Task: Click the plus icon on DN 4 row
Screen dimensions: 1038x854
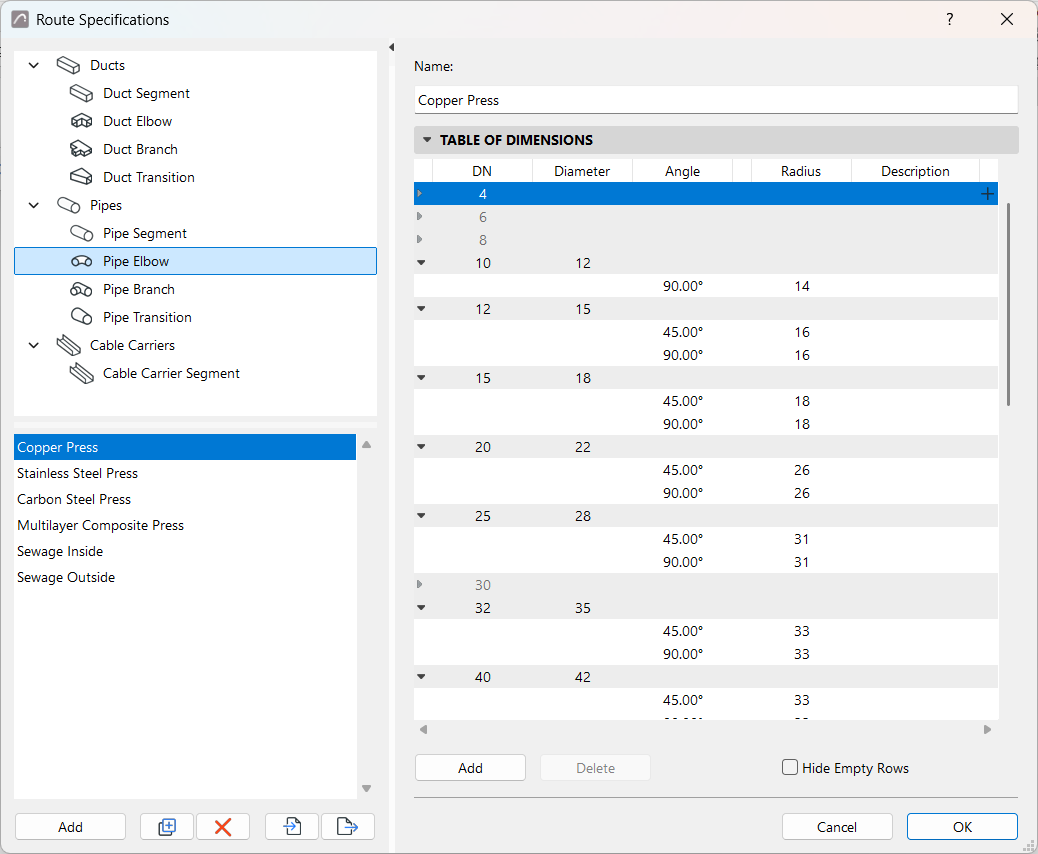Action: pos(987,194)
